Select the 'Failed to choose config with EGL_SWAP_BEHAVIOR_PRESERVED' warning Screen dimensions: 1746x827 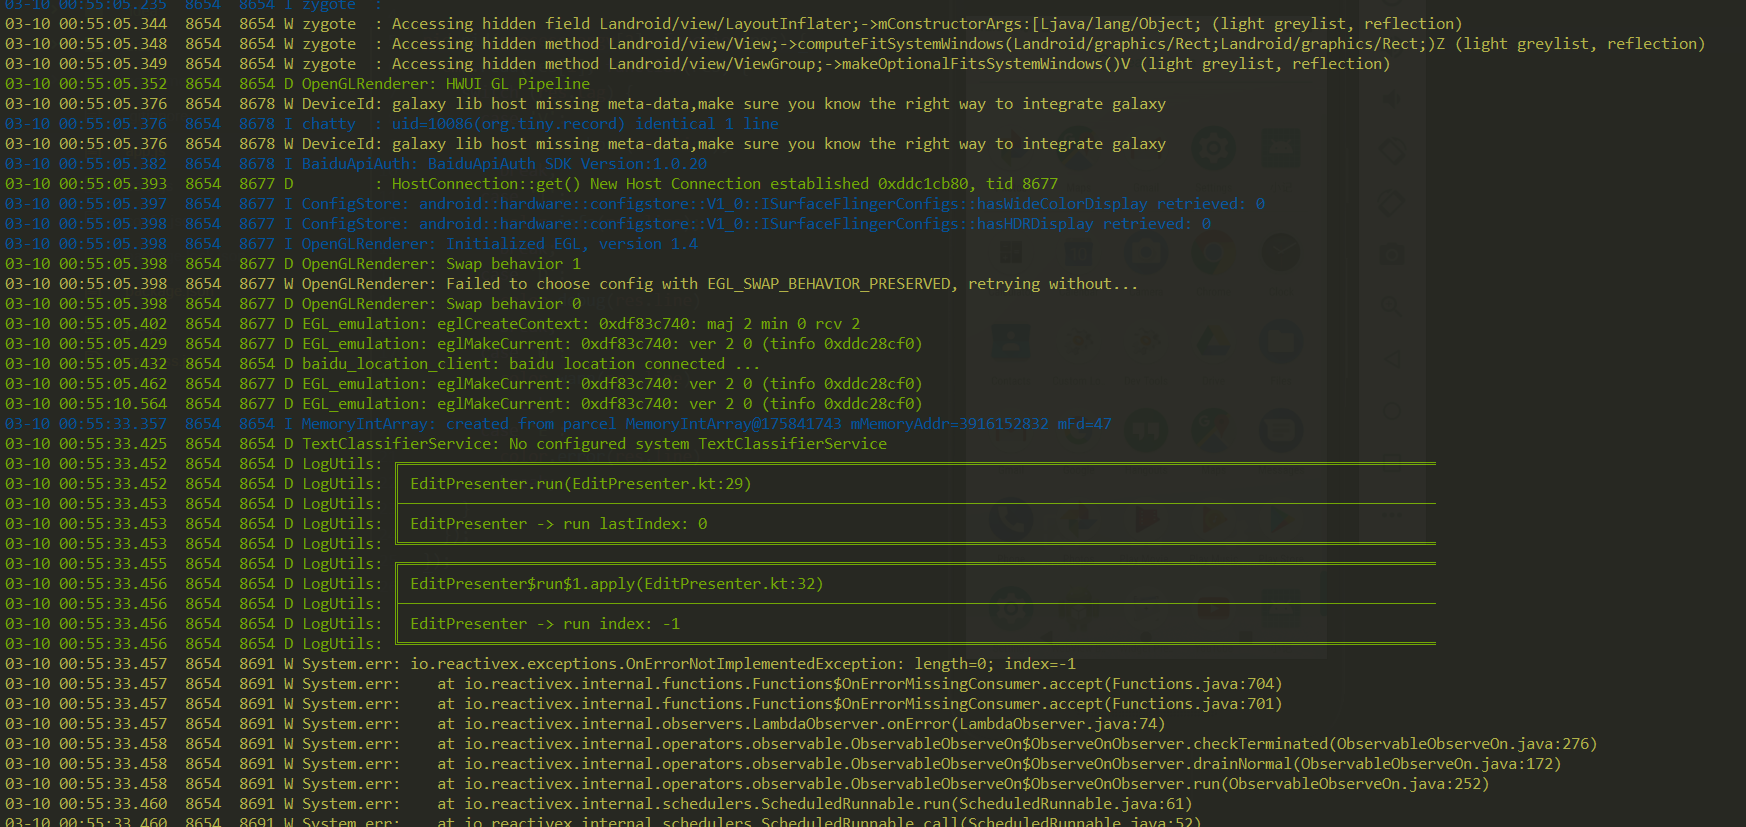[x=571, y=284]
